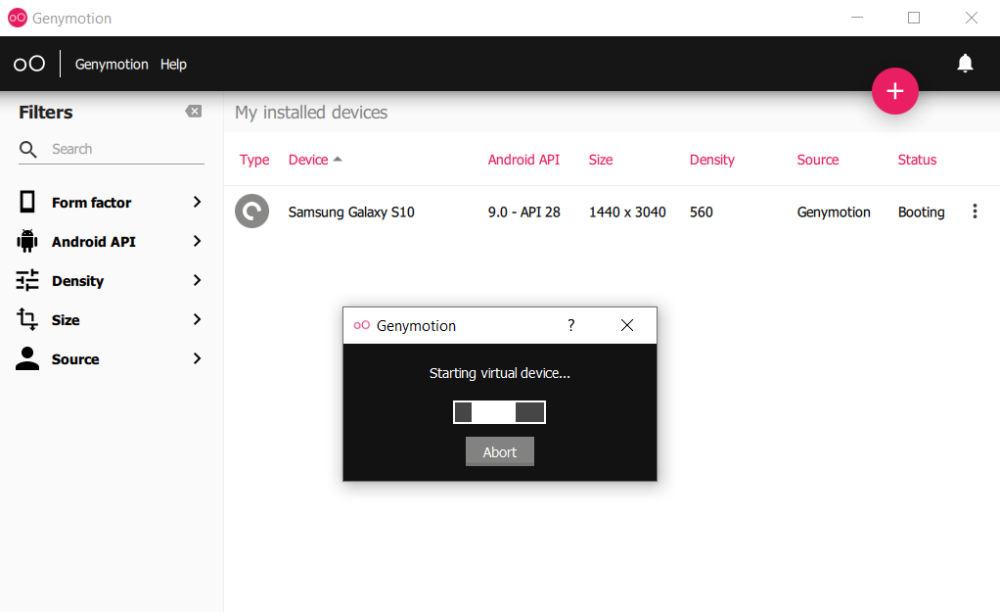Minimize the Genymotion window

click(857, 18)
